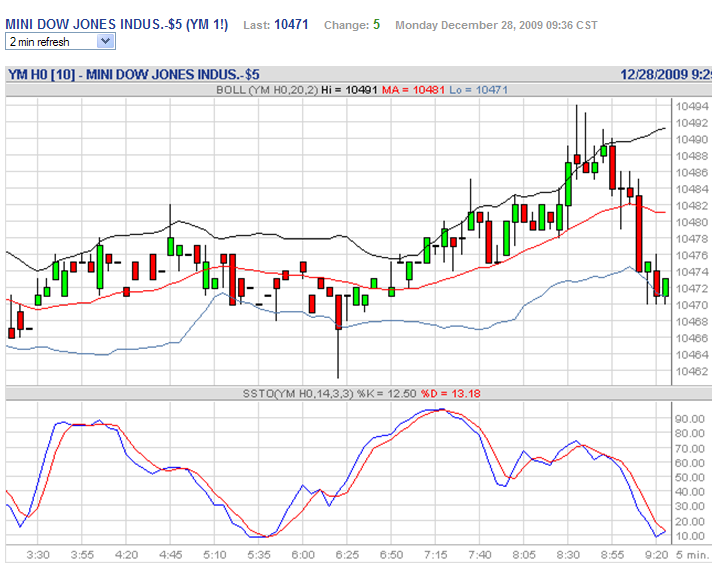Click the date Monday December 28, 2009 09:36 CST

click(x=496, y=25)
